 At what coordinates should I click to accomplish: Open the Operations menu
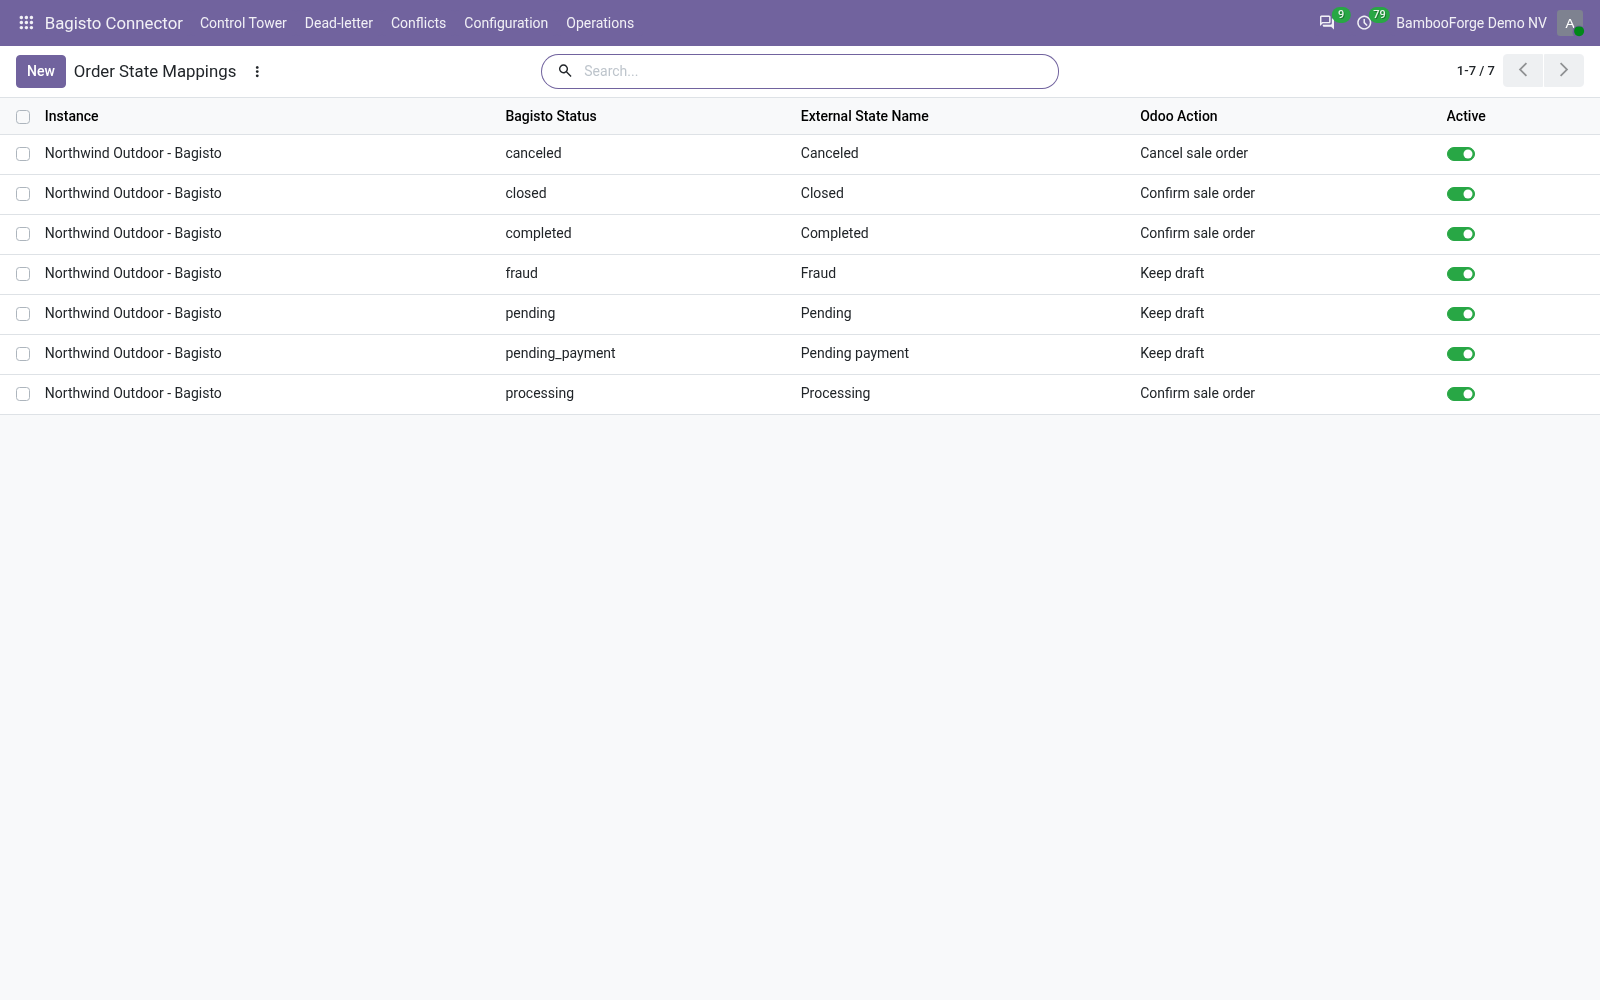[x=600, y=23]
